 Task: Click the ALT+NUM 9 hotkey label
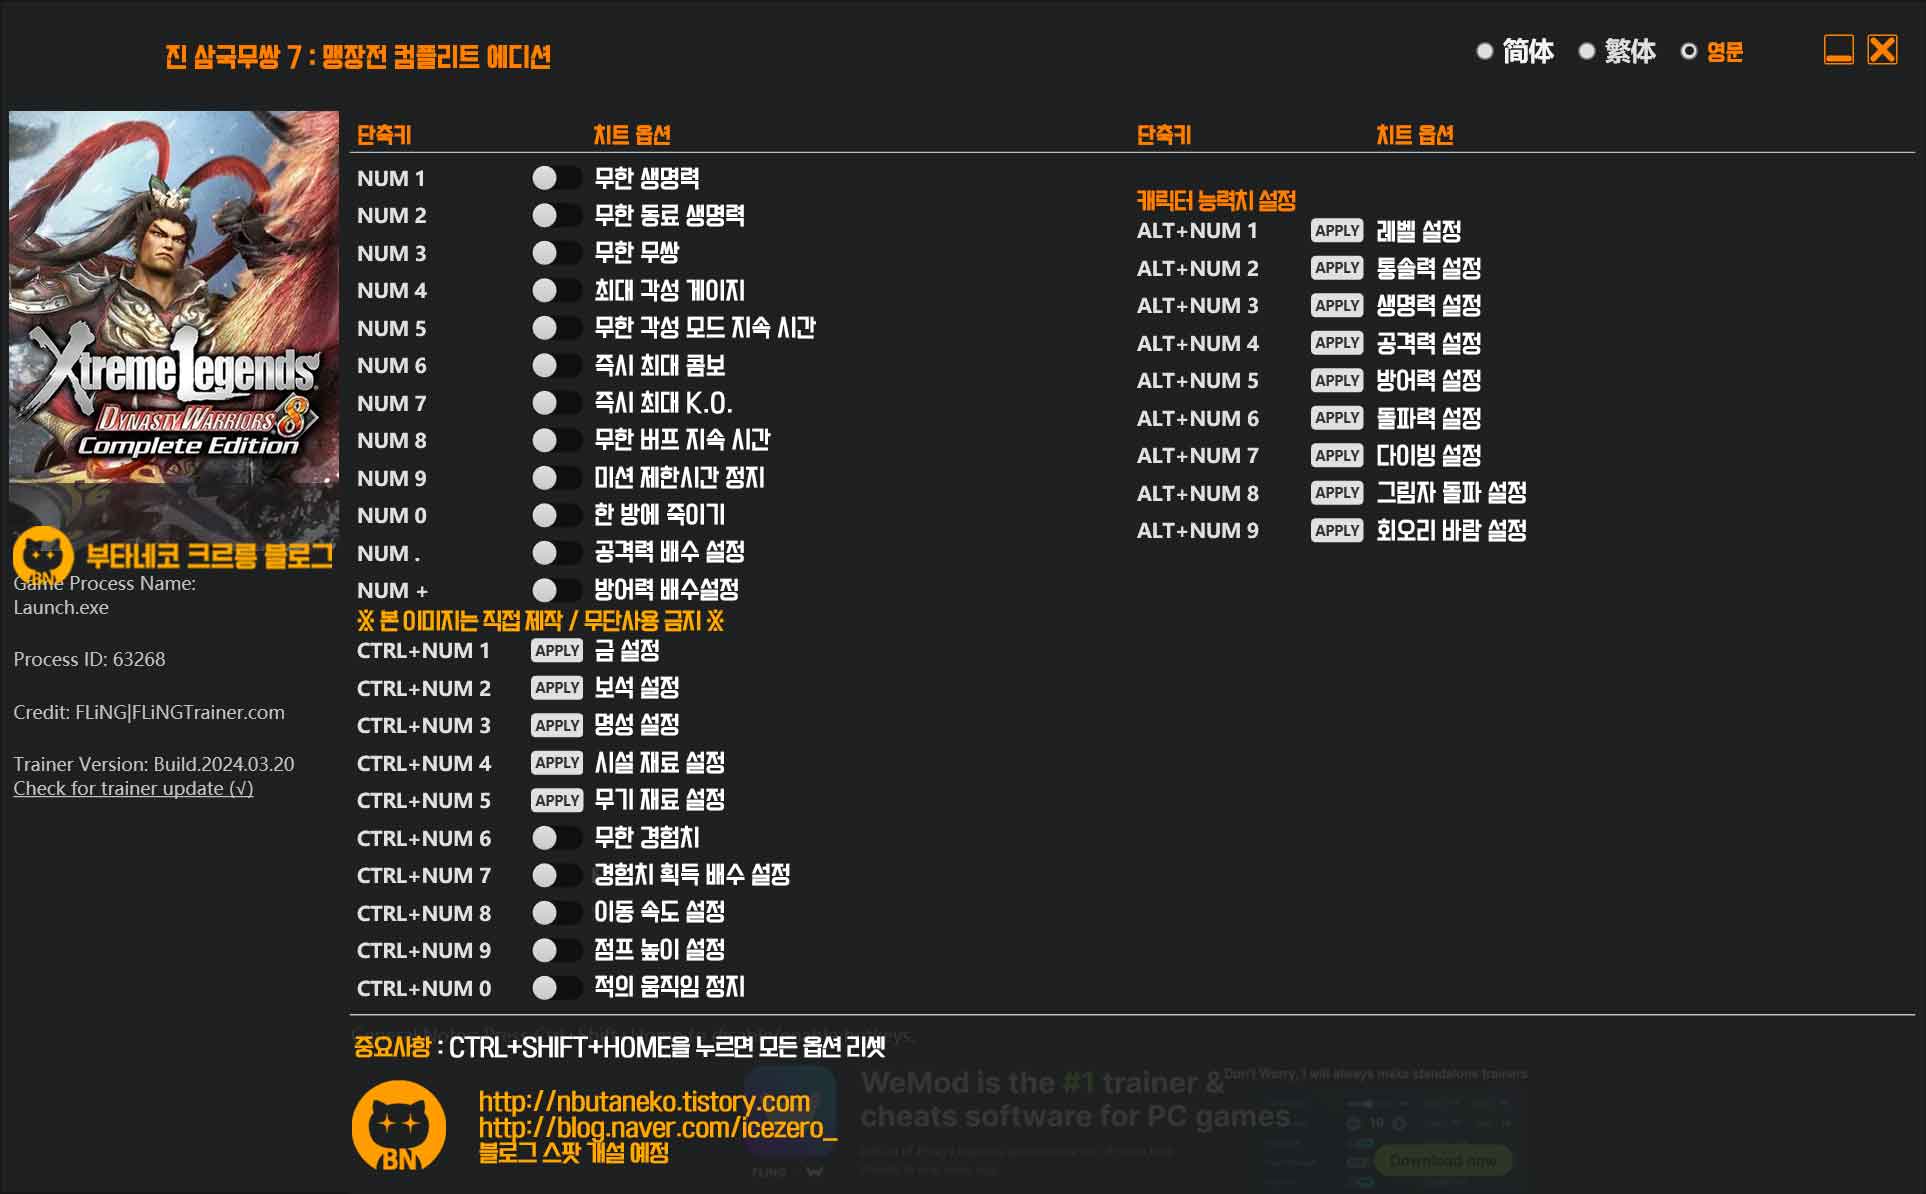(x=1198, y=531)
